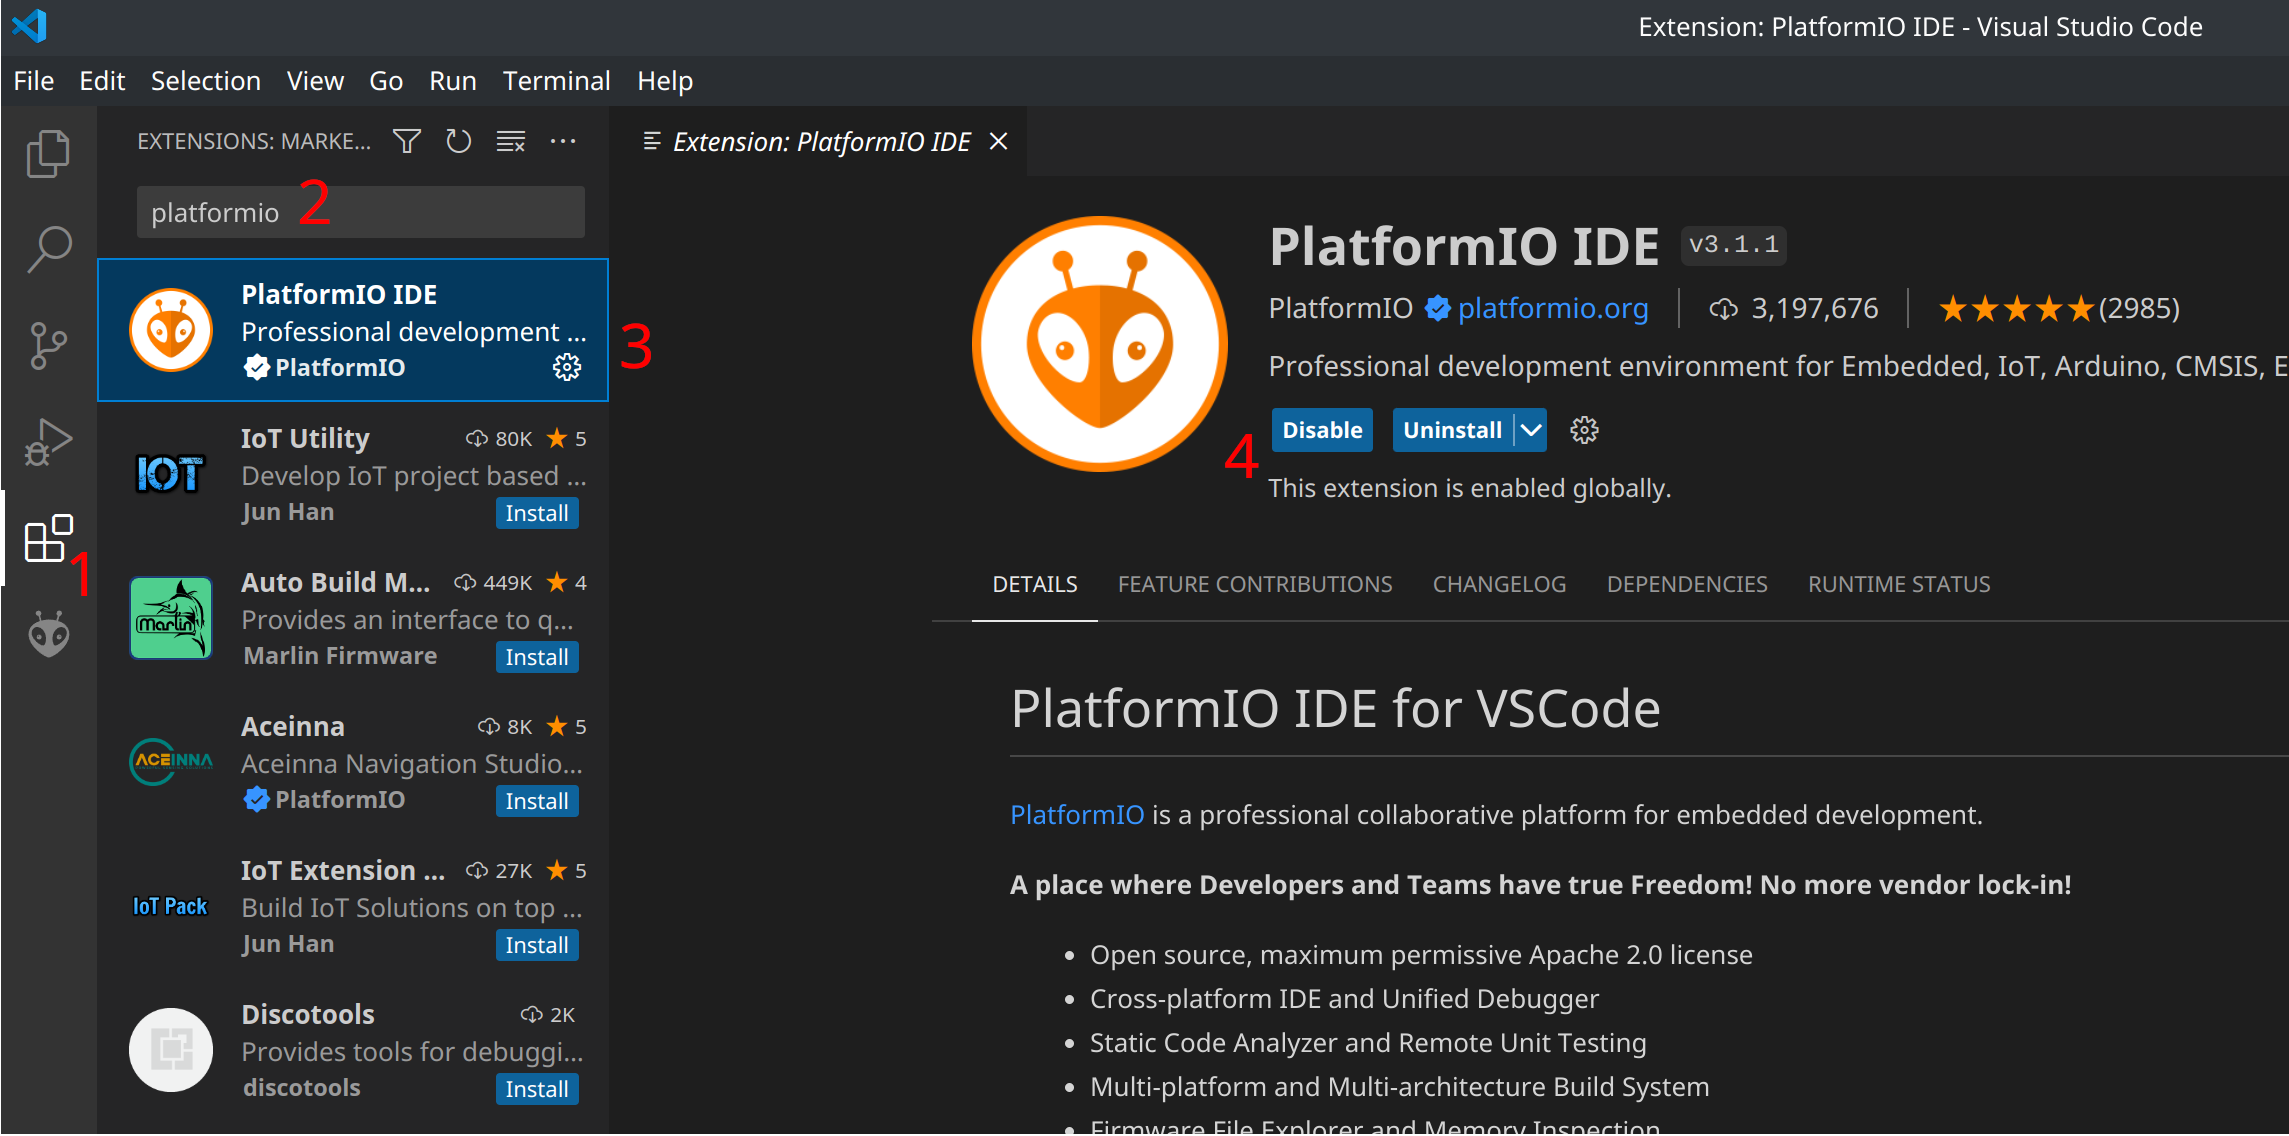
Task: Click the Discotools extension icon
Action: click(170, 1050)
